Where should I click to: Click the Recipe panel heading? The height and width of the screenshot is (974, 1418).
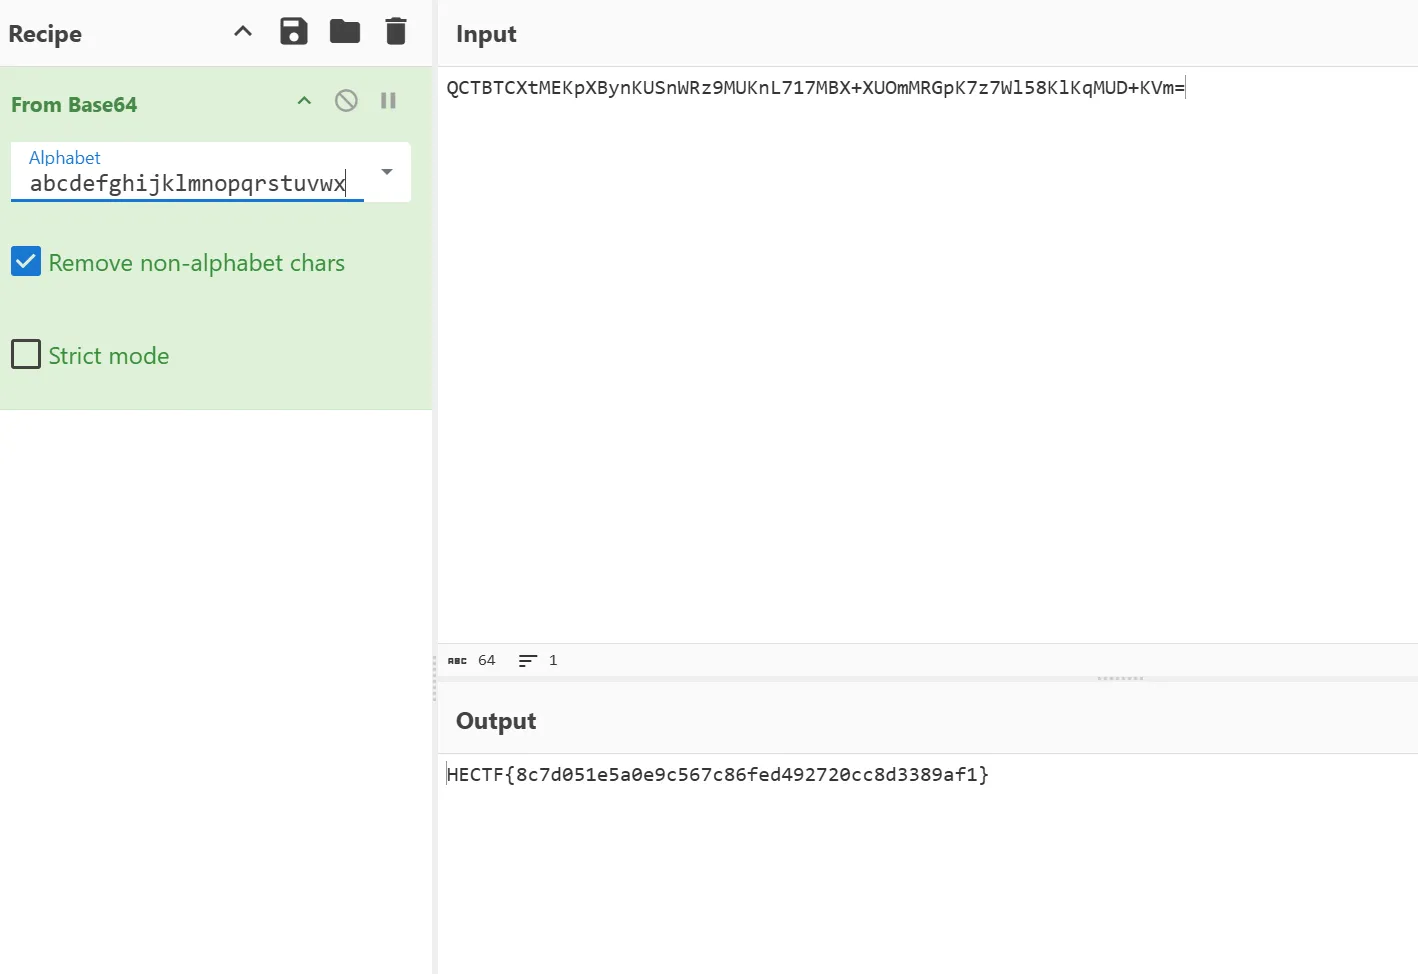(45, 34)
